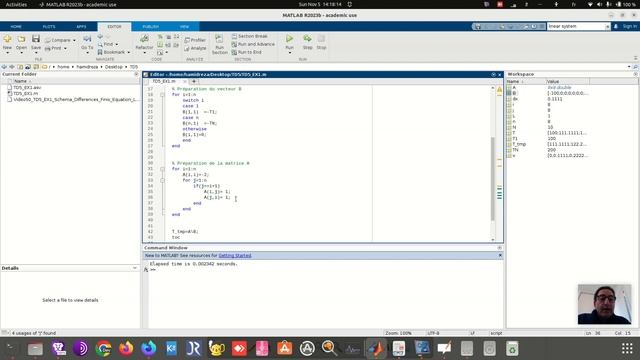Screen dimensions: 640x360
Task: Expand the Bookmark dropdown arrow
Action: 129,52
